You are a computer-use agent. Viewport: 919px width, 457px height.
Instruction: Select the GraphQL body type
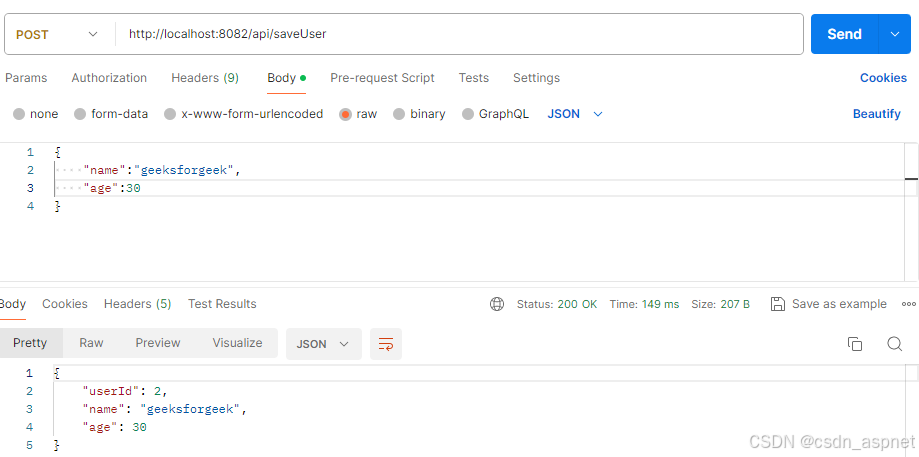pos(495,114)
